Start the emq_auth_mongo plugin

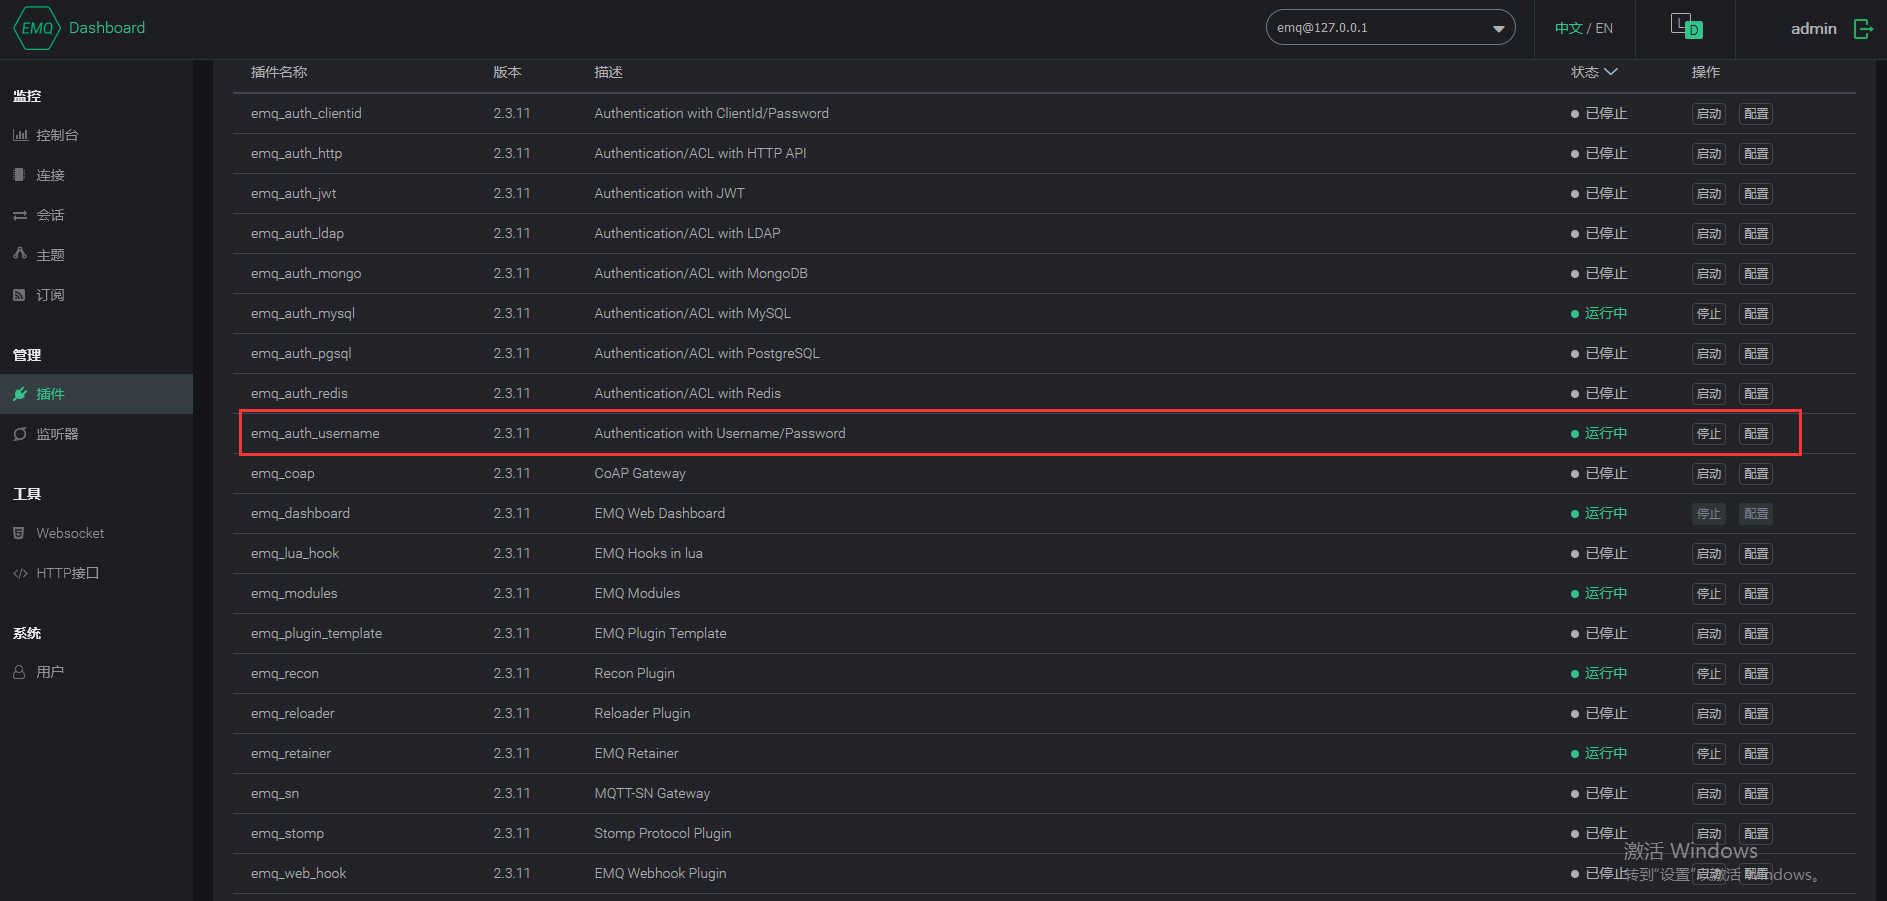tap(1709, 274)
